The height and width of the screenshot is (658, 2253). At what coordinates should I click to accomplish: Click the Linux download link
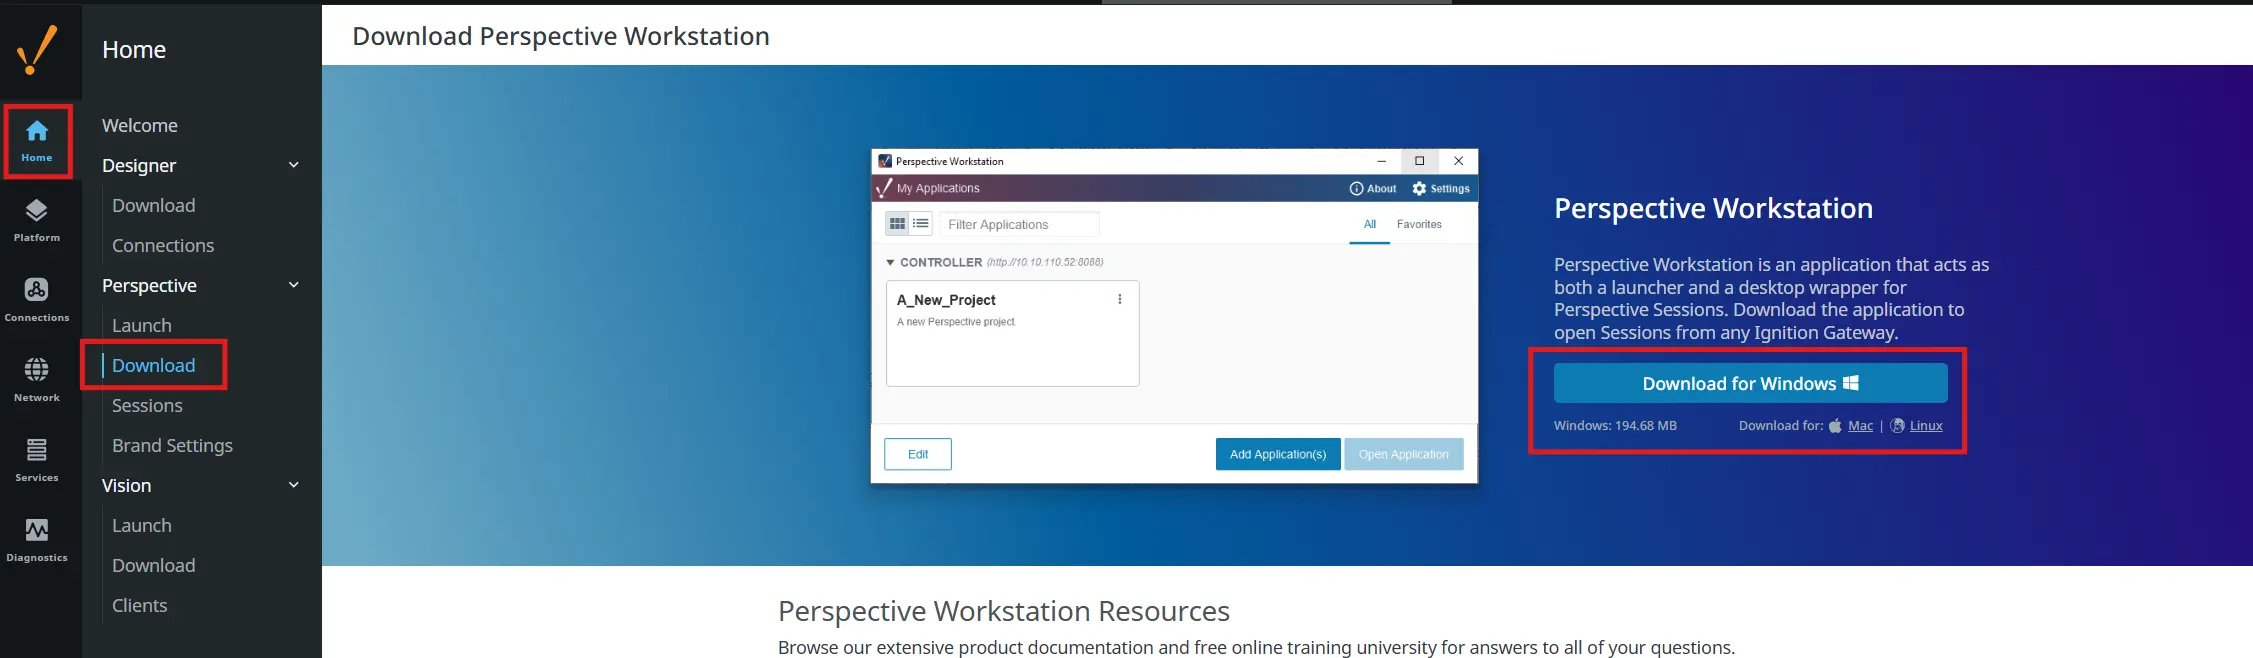click(x=1926, y=425)
